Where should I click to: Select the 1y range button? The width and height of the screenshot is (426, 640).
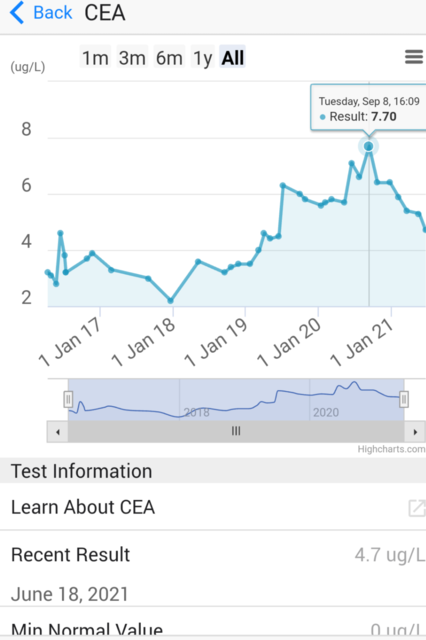click(203, 58)
